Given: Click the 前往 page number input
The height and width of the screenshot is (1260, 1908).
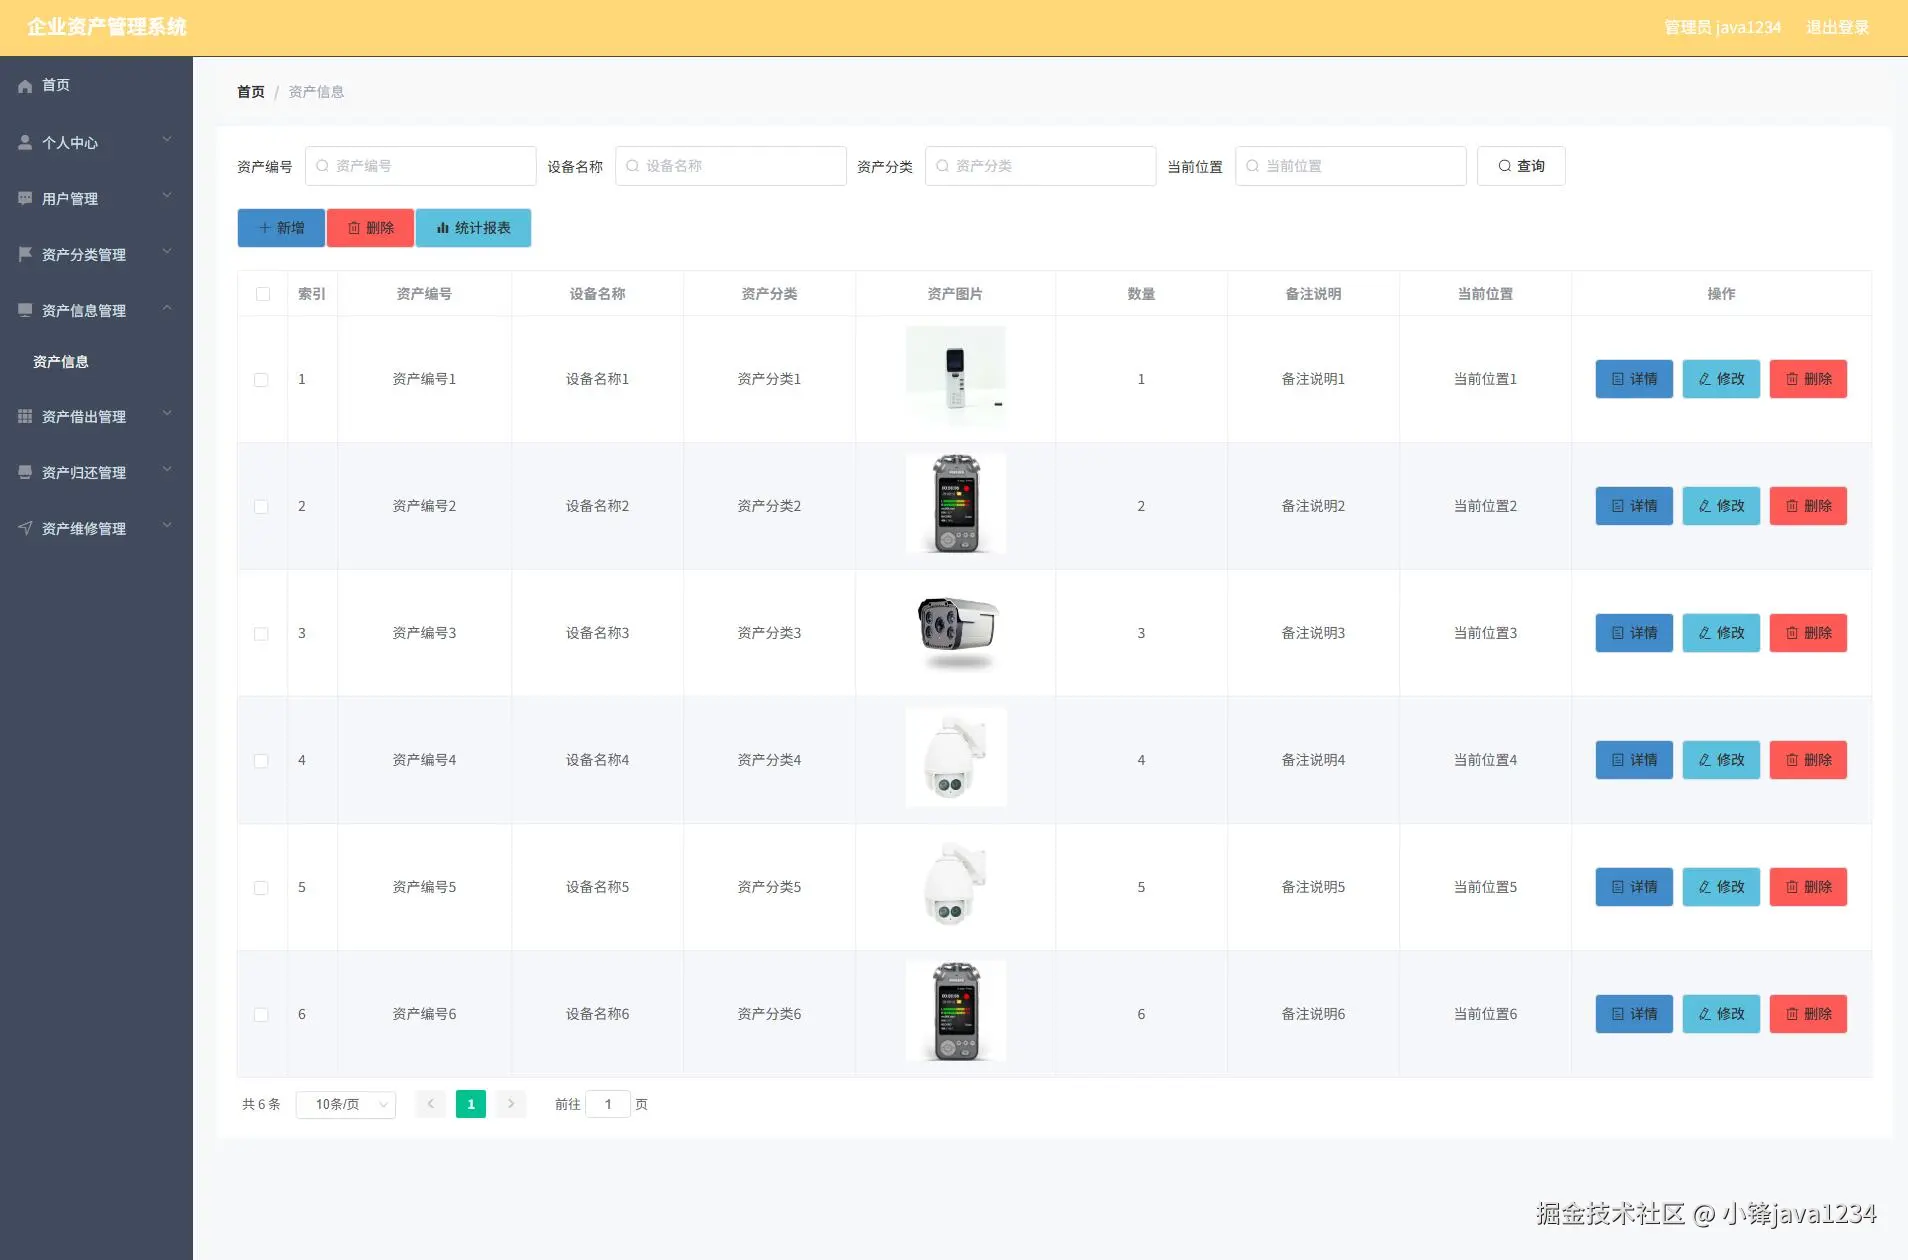Looking at the screenshot, I should pos(608,1104).
